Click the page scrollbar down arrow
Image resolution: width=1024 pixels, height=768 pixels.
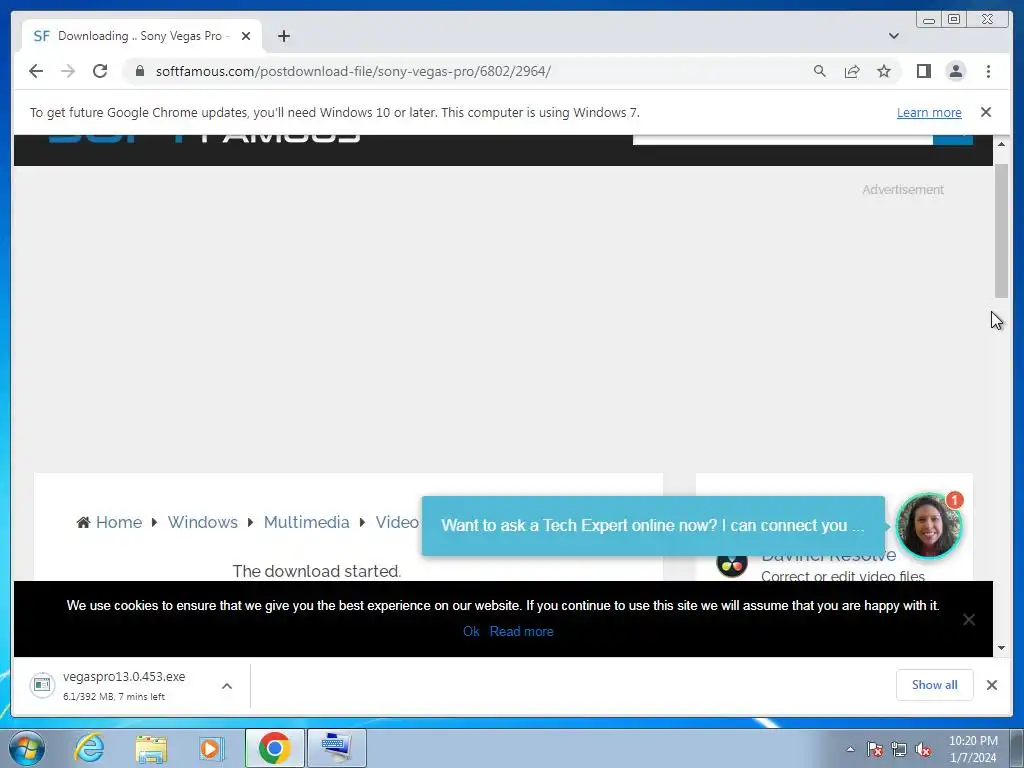pos(1001,648)
